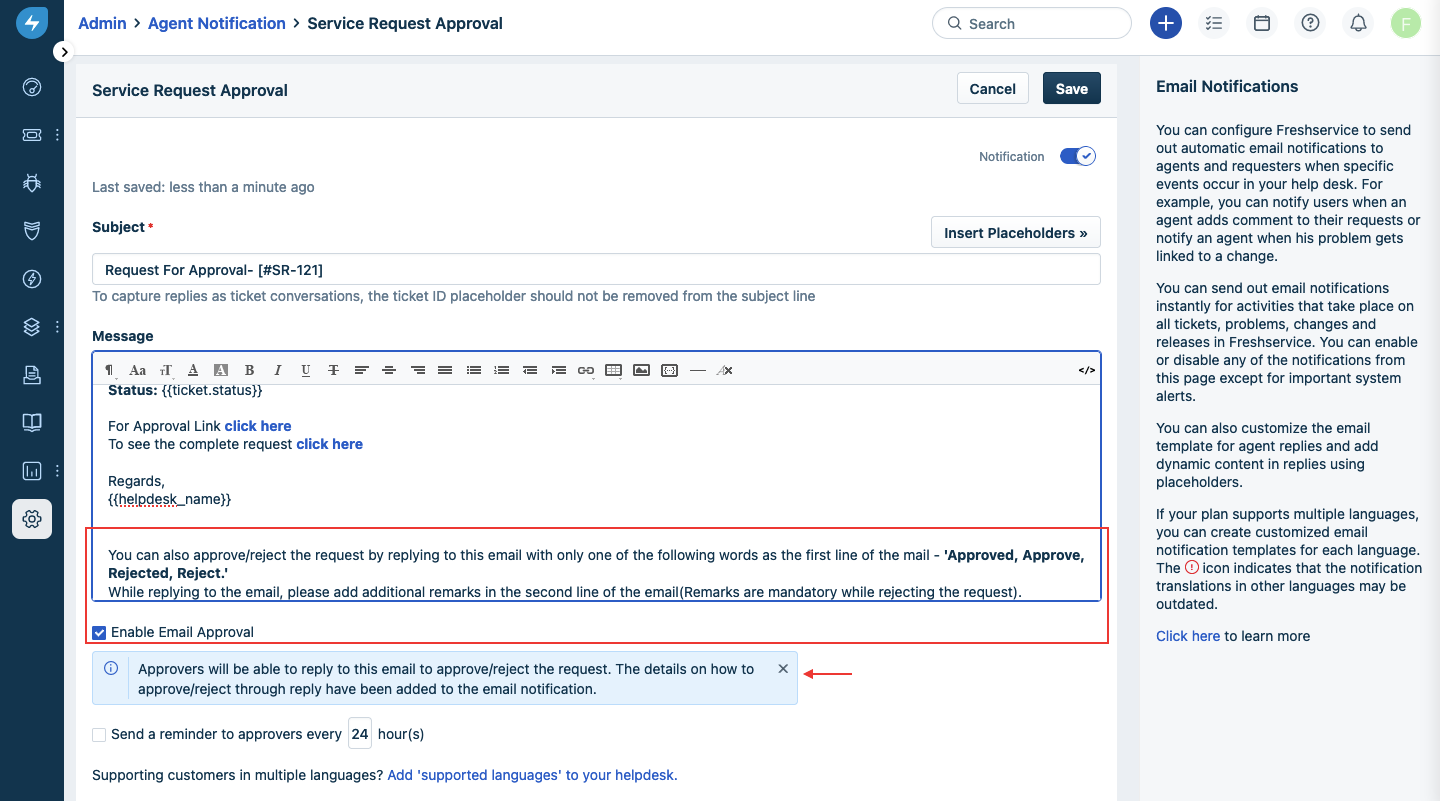Open the HTML code view with </> icon
The image size is (1440, 801).
[1086, 370]
